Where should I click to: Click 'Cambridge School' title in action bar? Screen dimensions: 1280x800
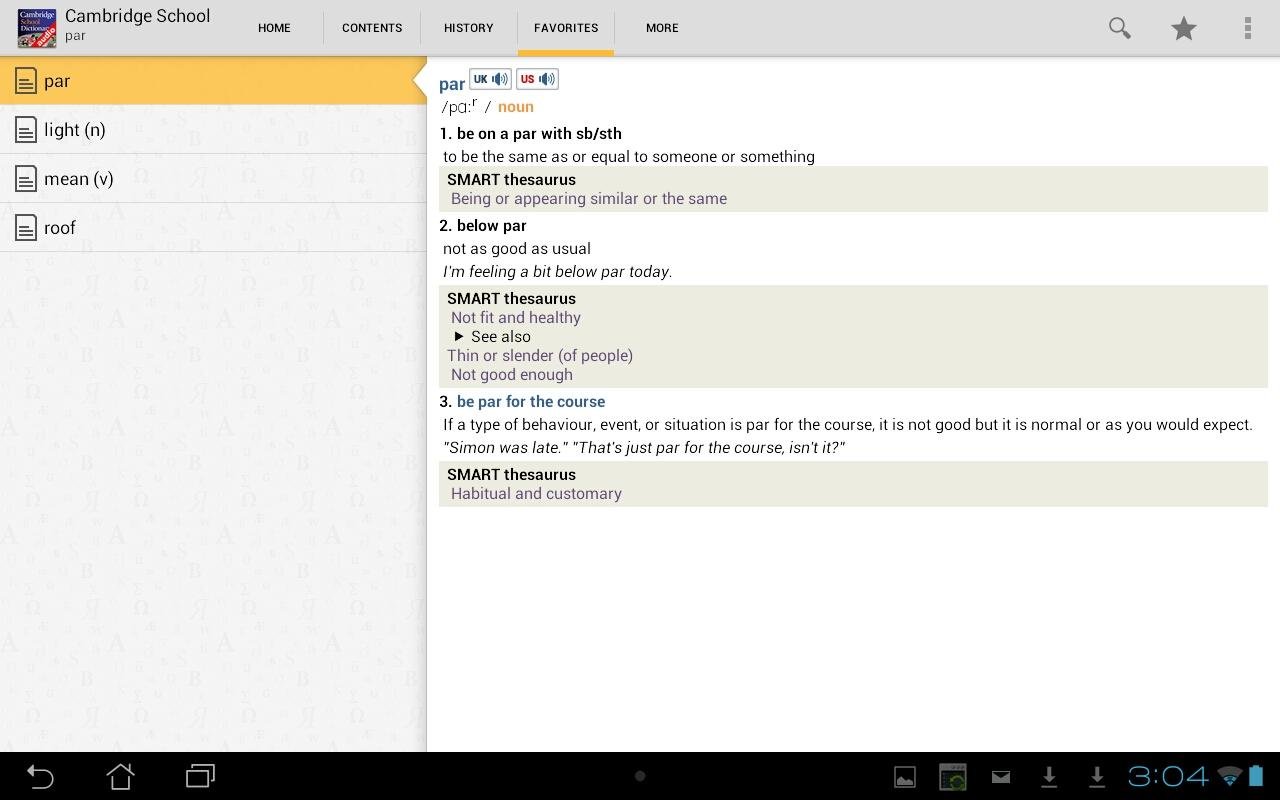pyautogui.click(x=138, y=16)
